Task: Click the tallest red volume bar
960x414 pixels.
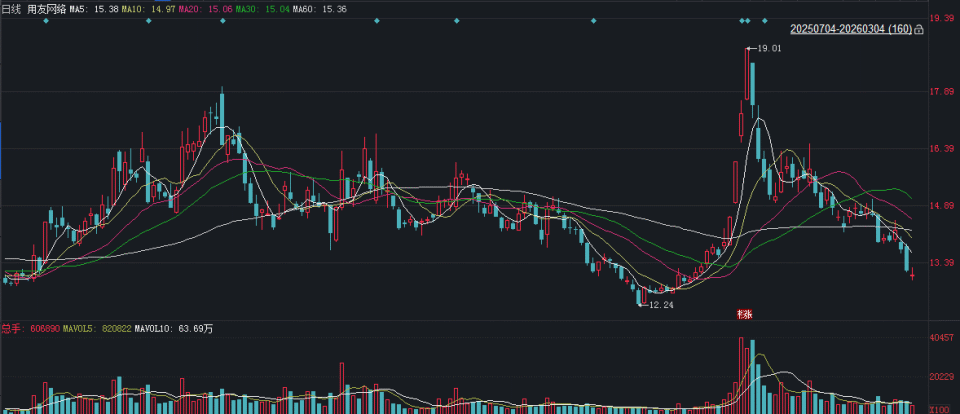Action: pyautogui.click(x=741, y=375)
